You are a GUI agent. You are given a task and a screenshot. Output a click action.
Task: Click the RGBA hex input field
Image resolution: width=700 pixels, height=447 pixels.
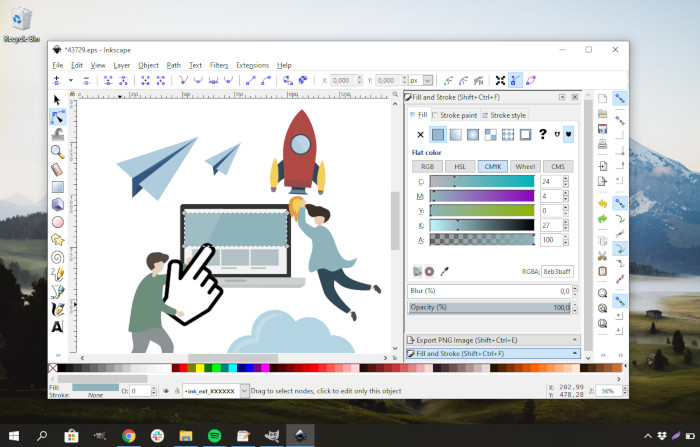coord(558,271)
